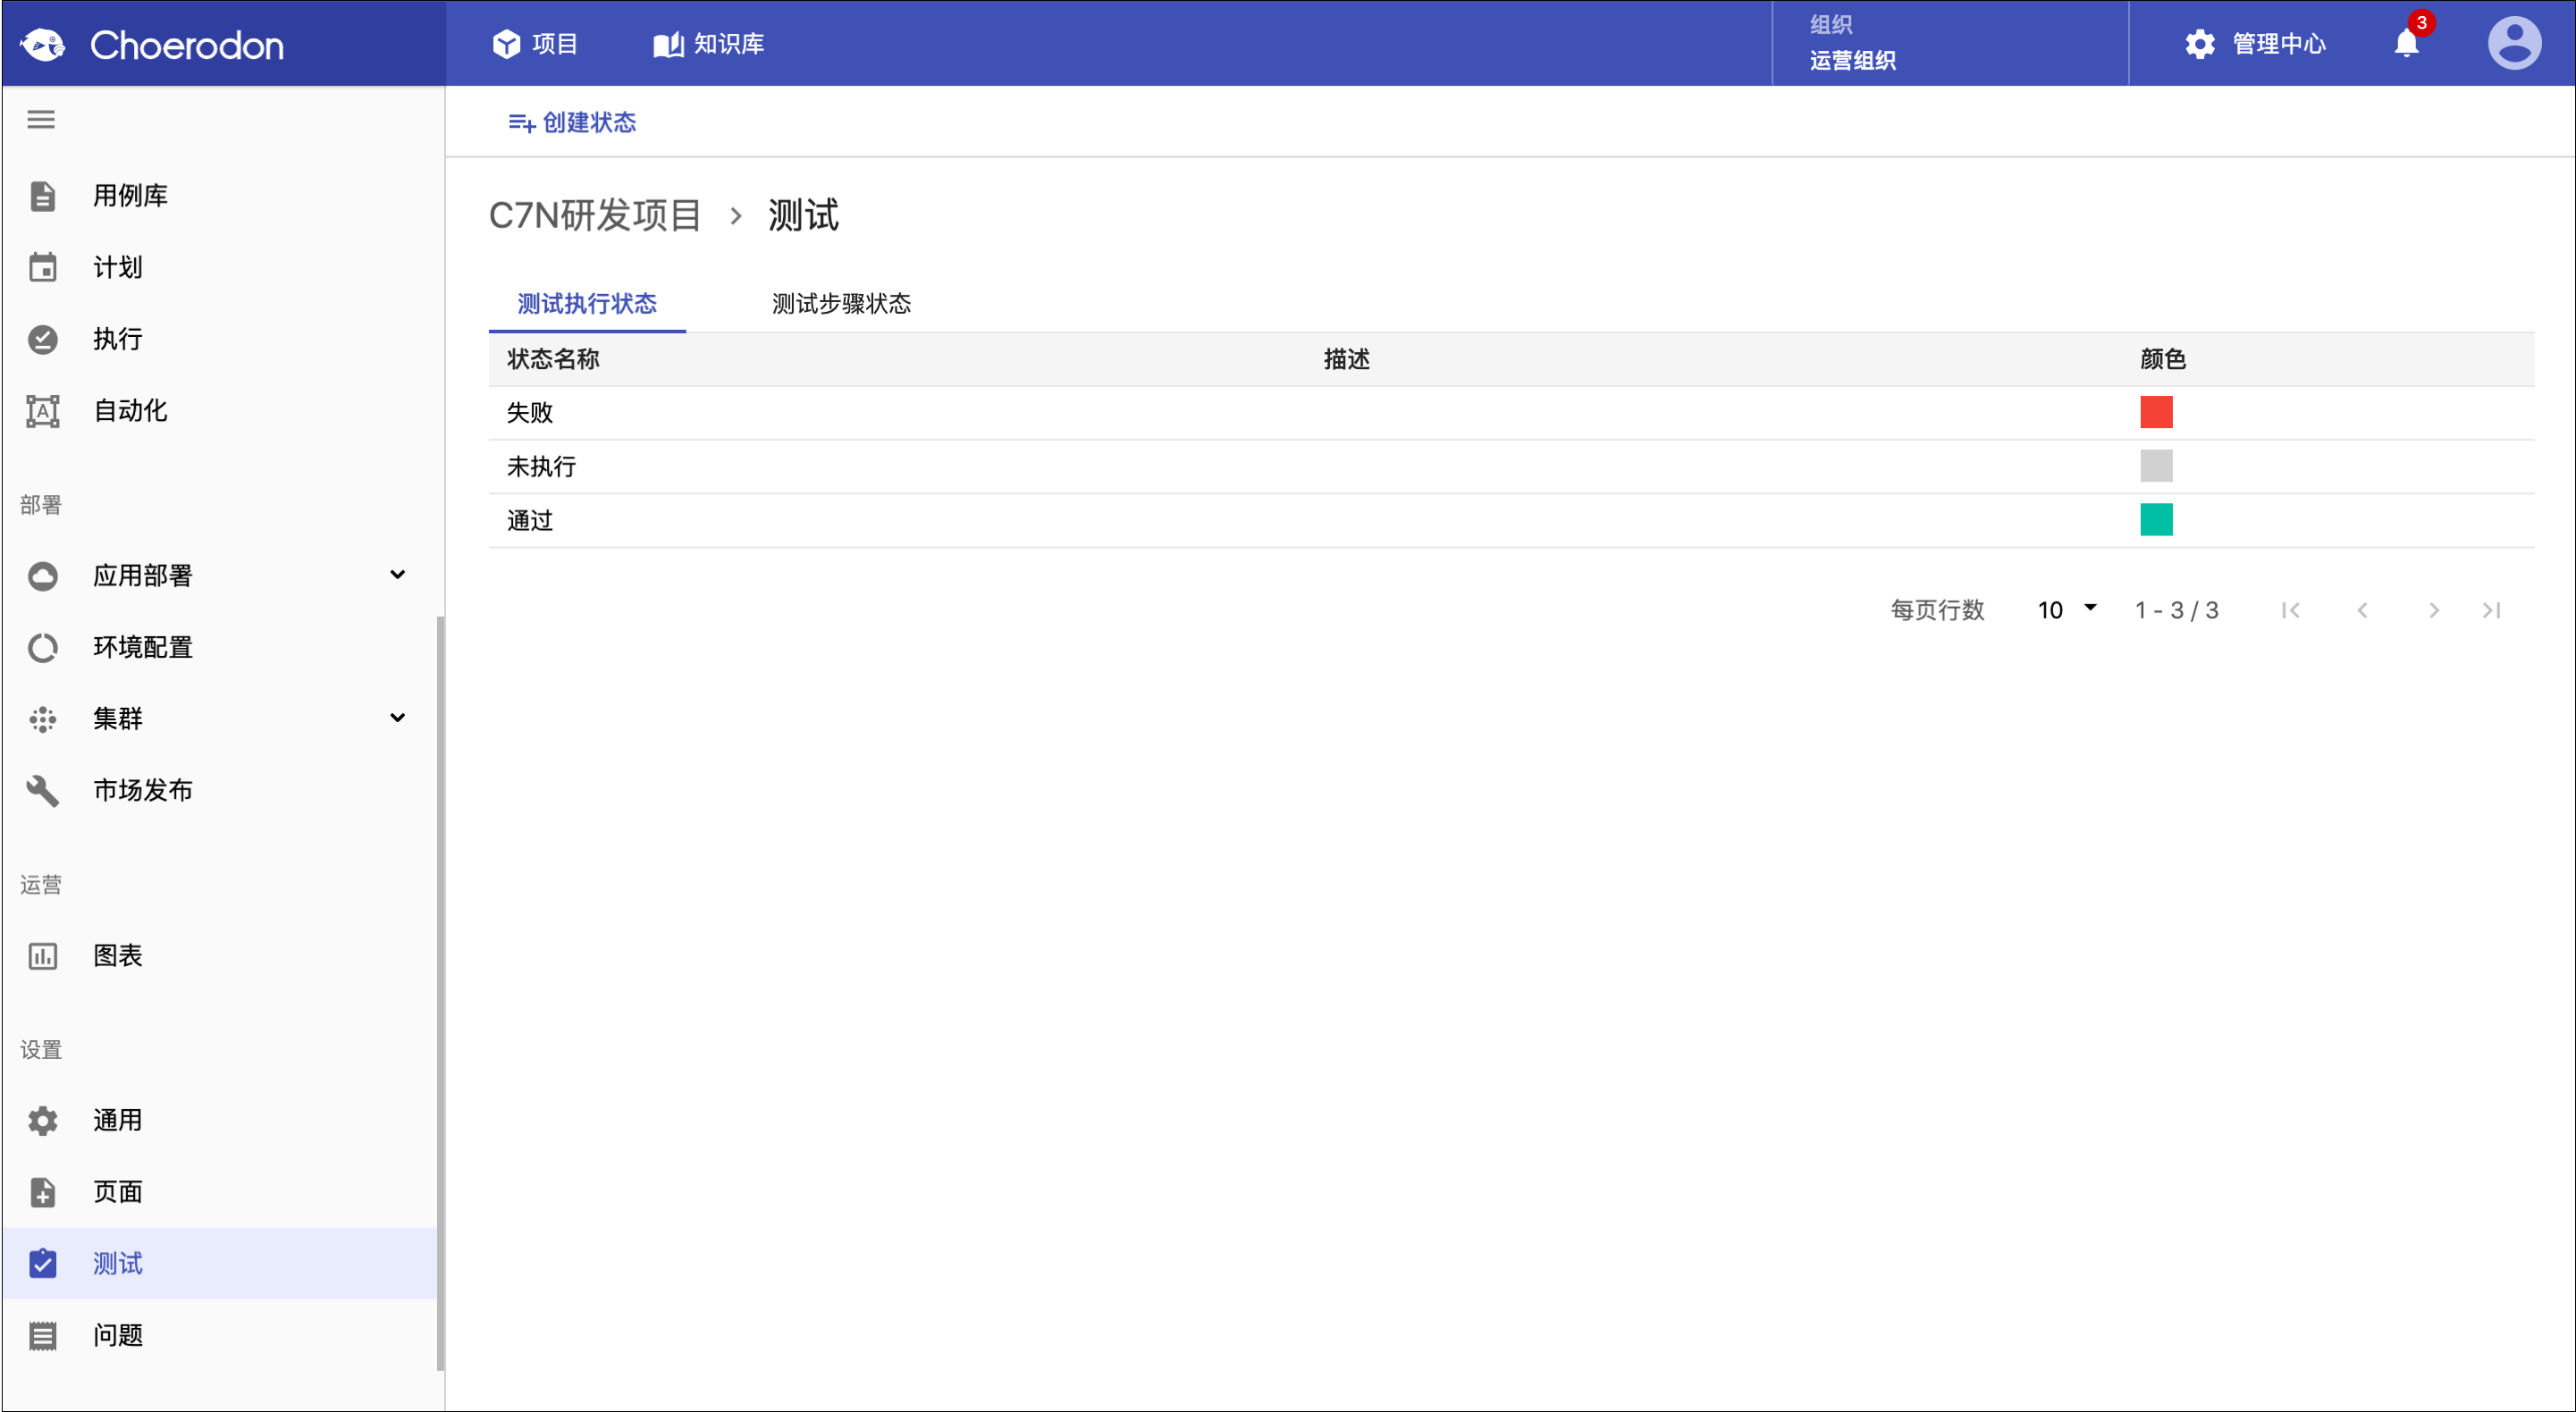The image size is (2576, 1412).
Task: Open rows-per-page dropdown showing 10
Action: 2067,610
